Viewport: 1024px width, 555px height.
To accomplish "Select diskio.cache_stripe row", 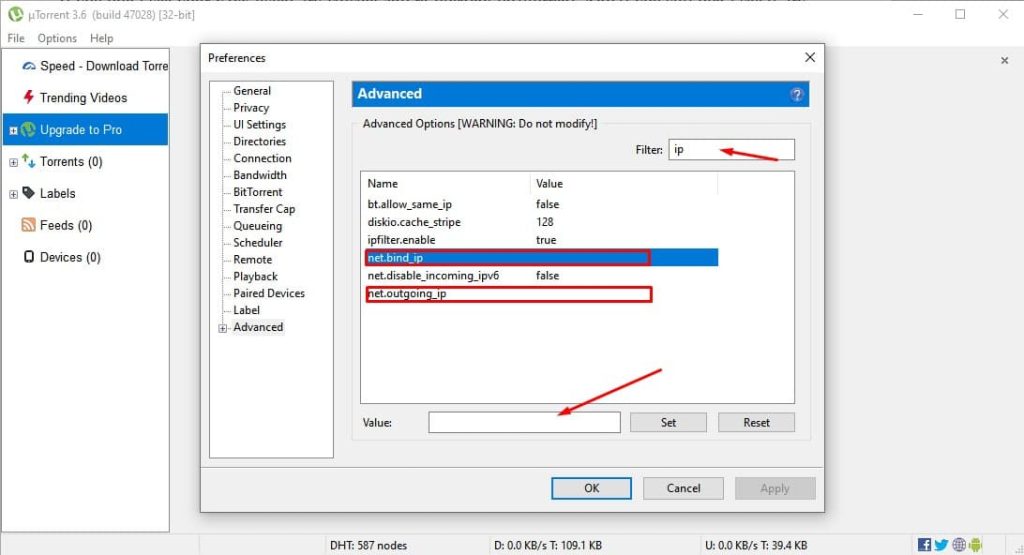I will click(539, 222).
